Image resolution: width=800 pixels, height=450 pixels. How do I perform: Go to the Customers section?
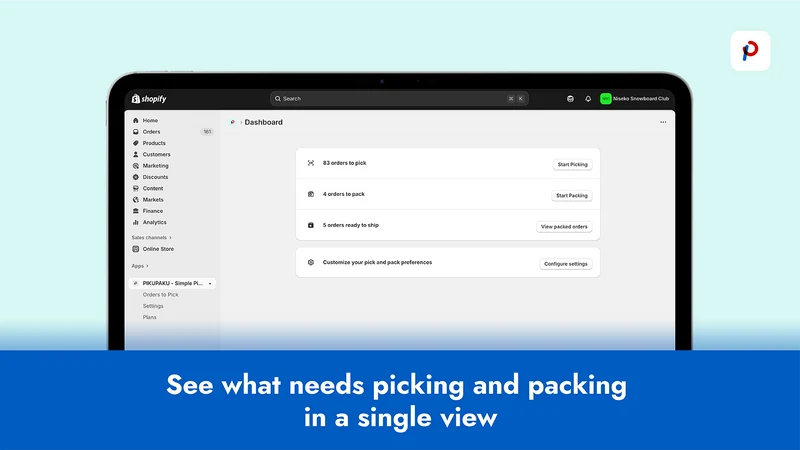[x=156, y=154]
